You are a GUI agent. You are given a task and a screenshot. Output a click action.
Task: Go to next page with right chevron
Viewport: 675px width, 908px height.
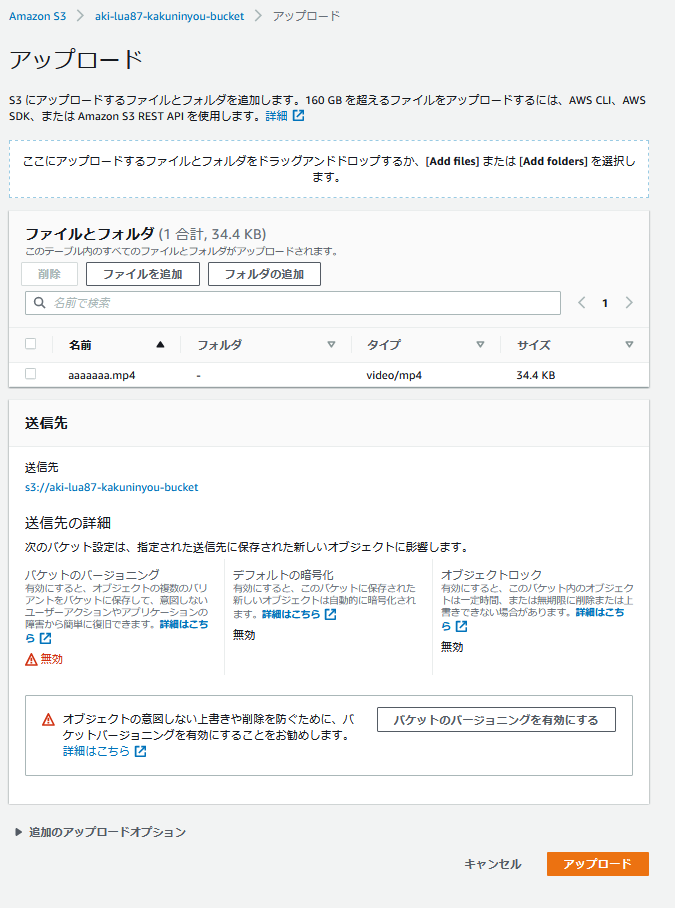pyautogui.click(x=629, y=302)
